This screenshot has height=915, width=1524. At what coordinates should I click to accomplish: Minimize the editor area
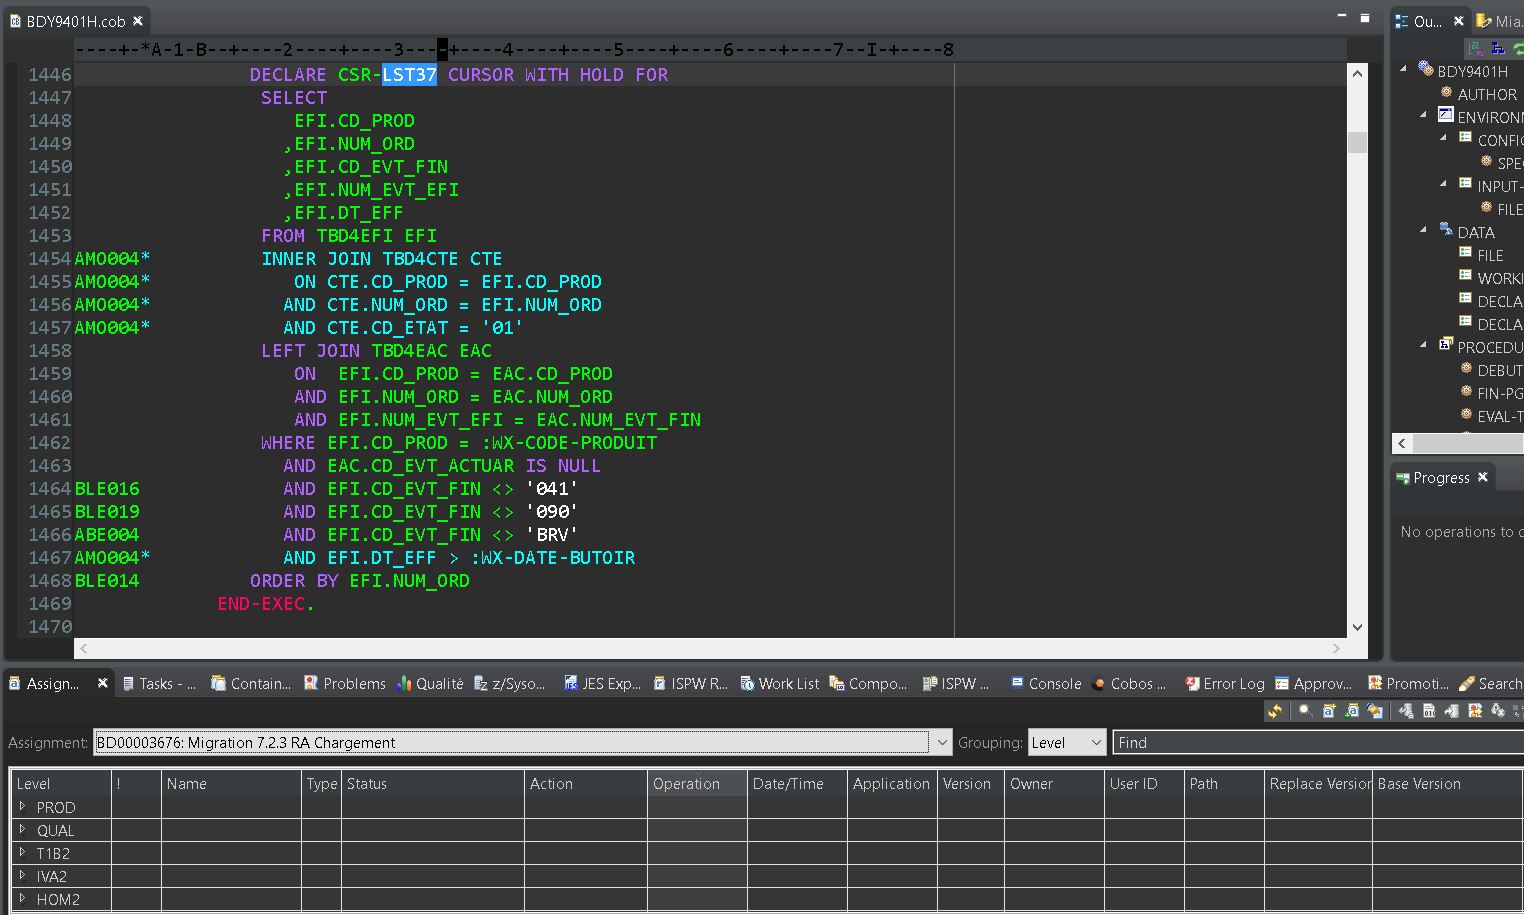click(x=1342, y=17)
